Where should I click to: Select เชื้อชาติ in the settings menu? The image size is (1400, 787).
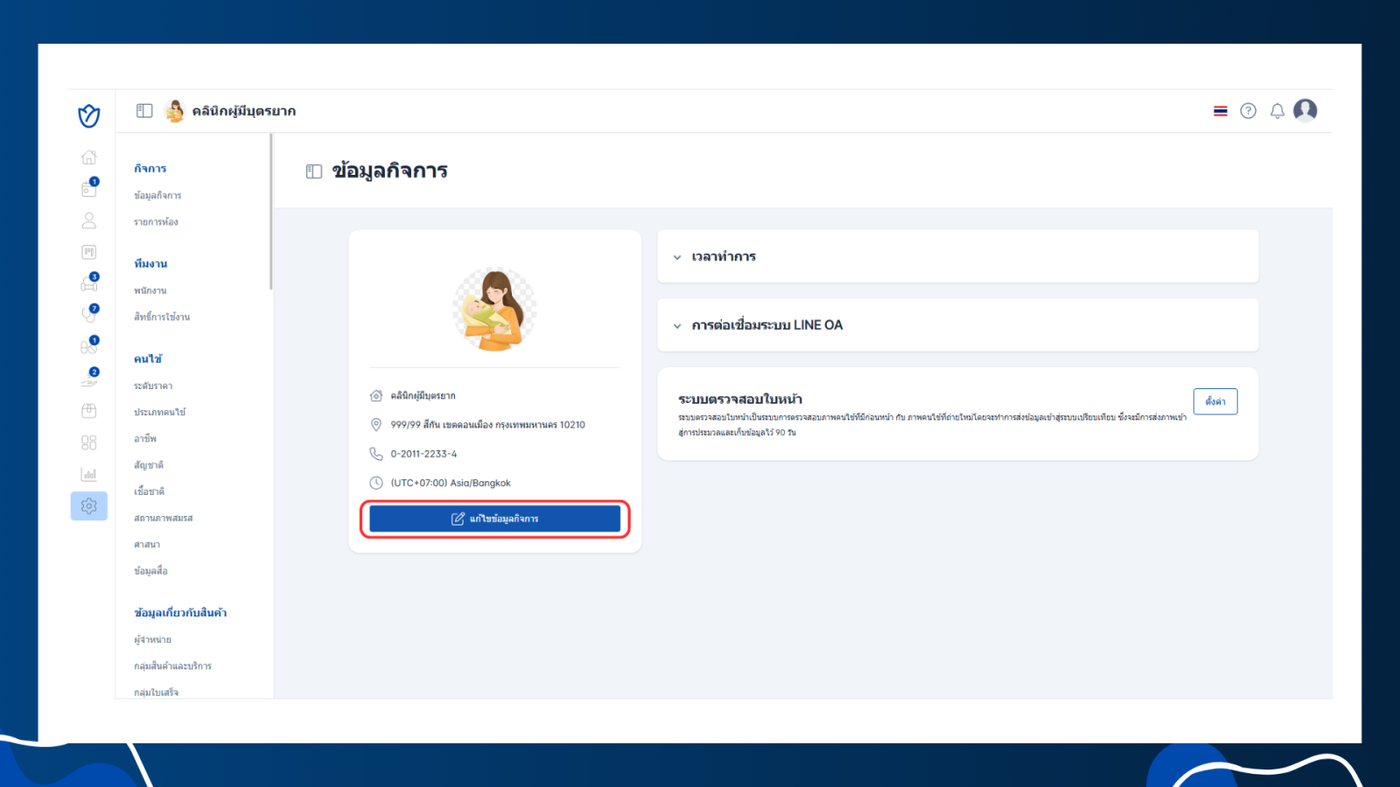149,492
